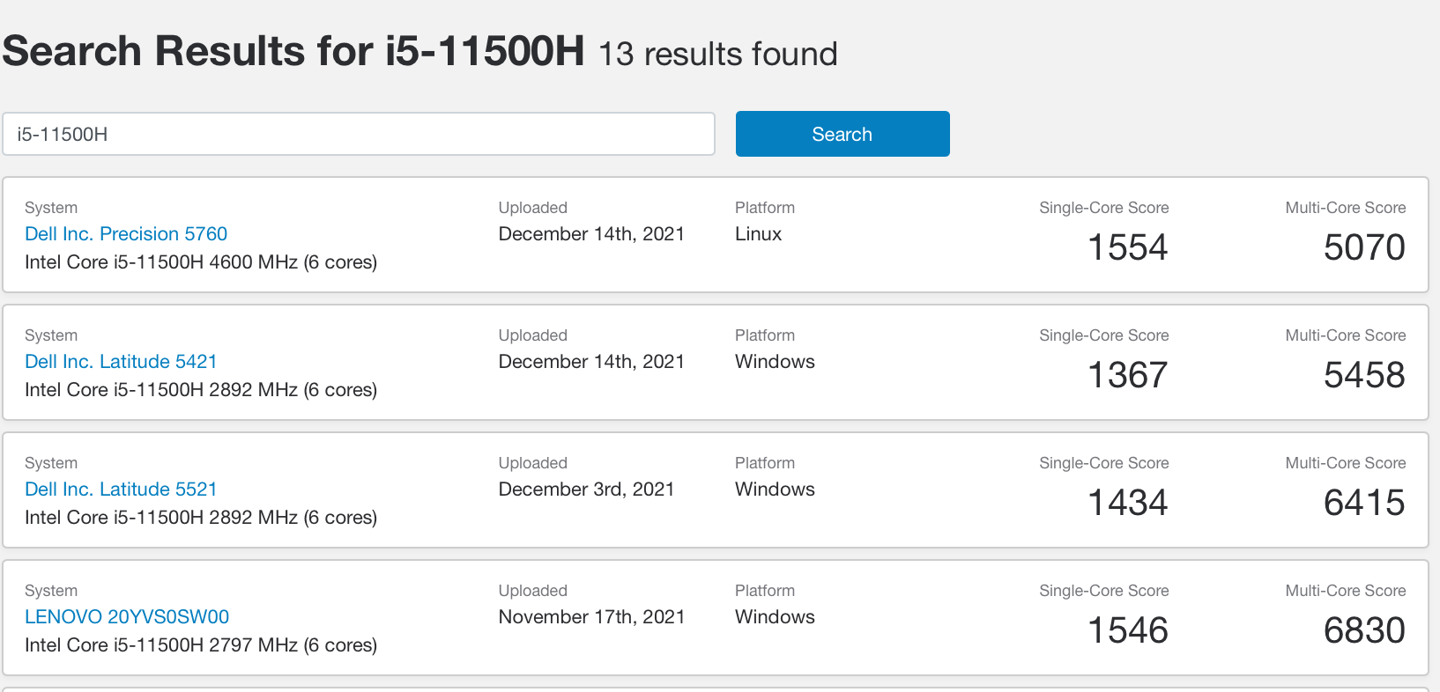Click the 1434 single-core score
1440x692 pixels.
pos(1127,503)
